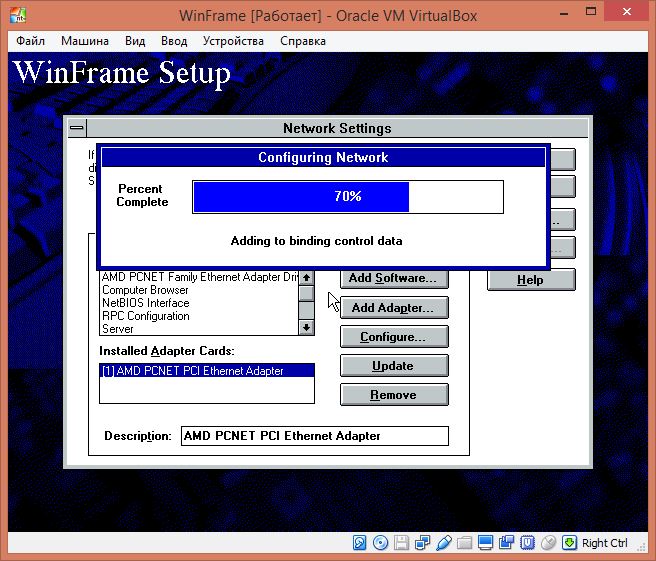Click the Adding to binding control data message
The image size is (656, 561).
tap(316, 241)
